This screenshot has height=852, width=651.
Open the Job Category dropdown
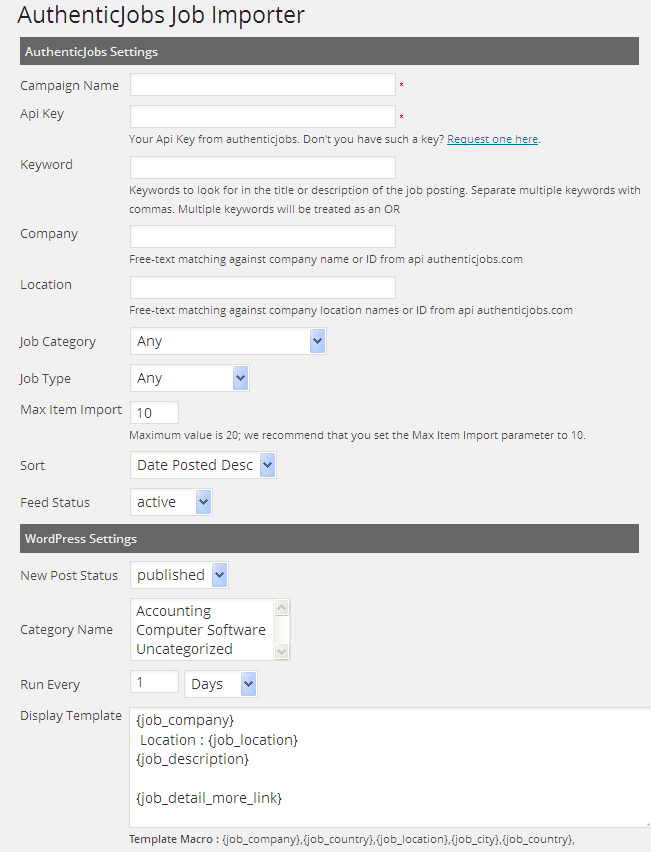pos(228,342)
